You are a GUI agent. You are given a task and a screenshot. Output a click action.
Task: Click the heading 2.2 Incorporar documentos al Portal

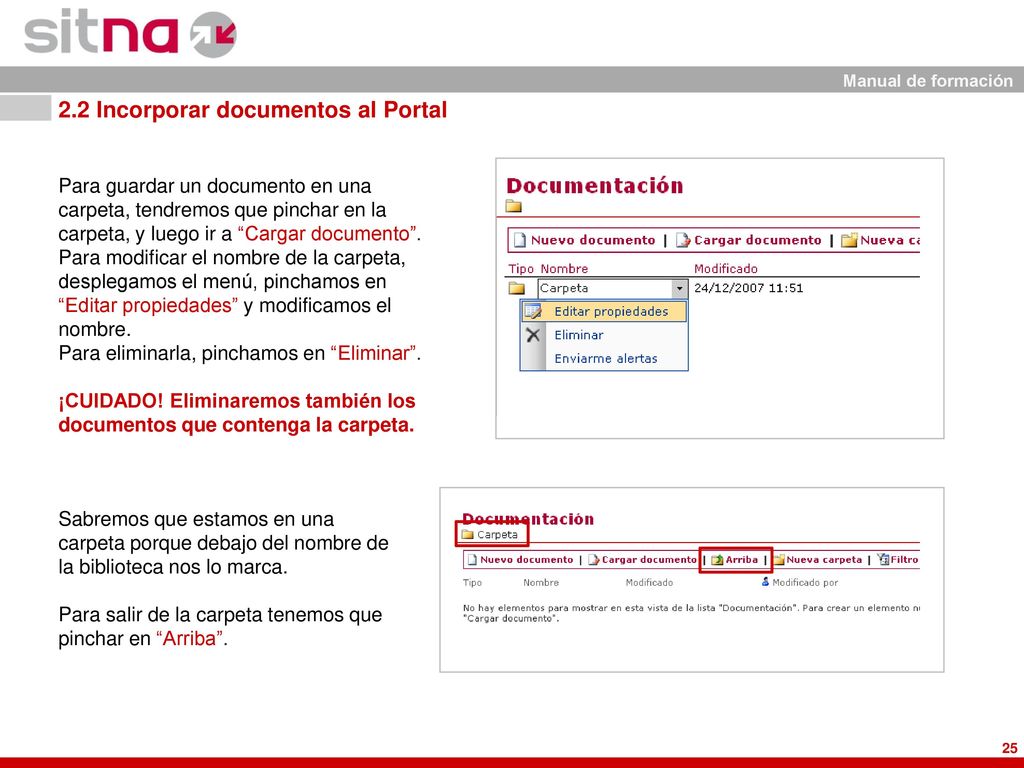(253, 110)
